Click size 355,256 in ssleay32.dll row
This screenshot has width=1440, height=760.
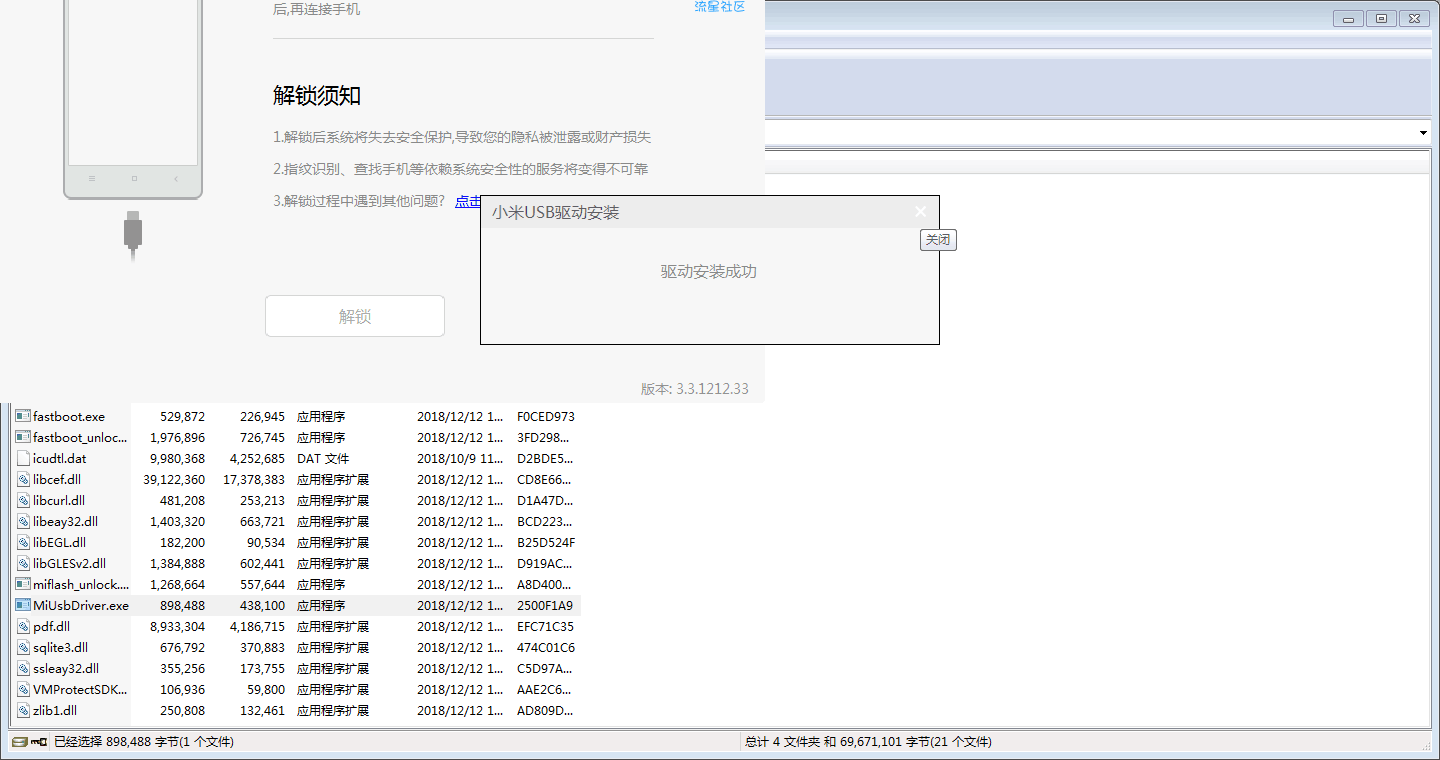click(x=181, y=668)
